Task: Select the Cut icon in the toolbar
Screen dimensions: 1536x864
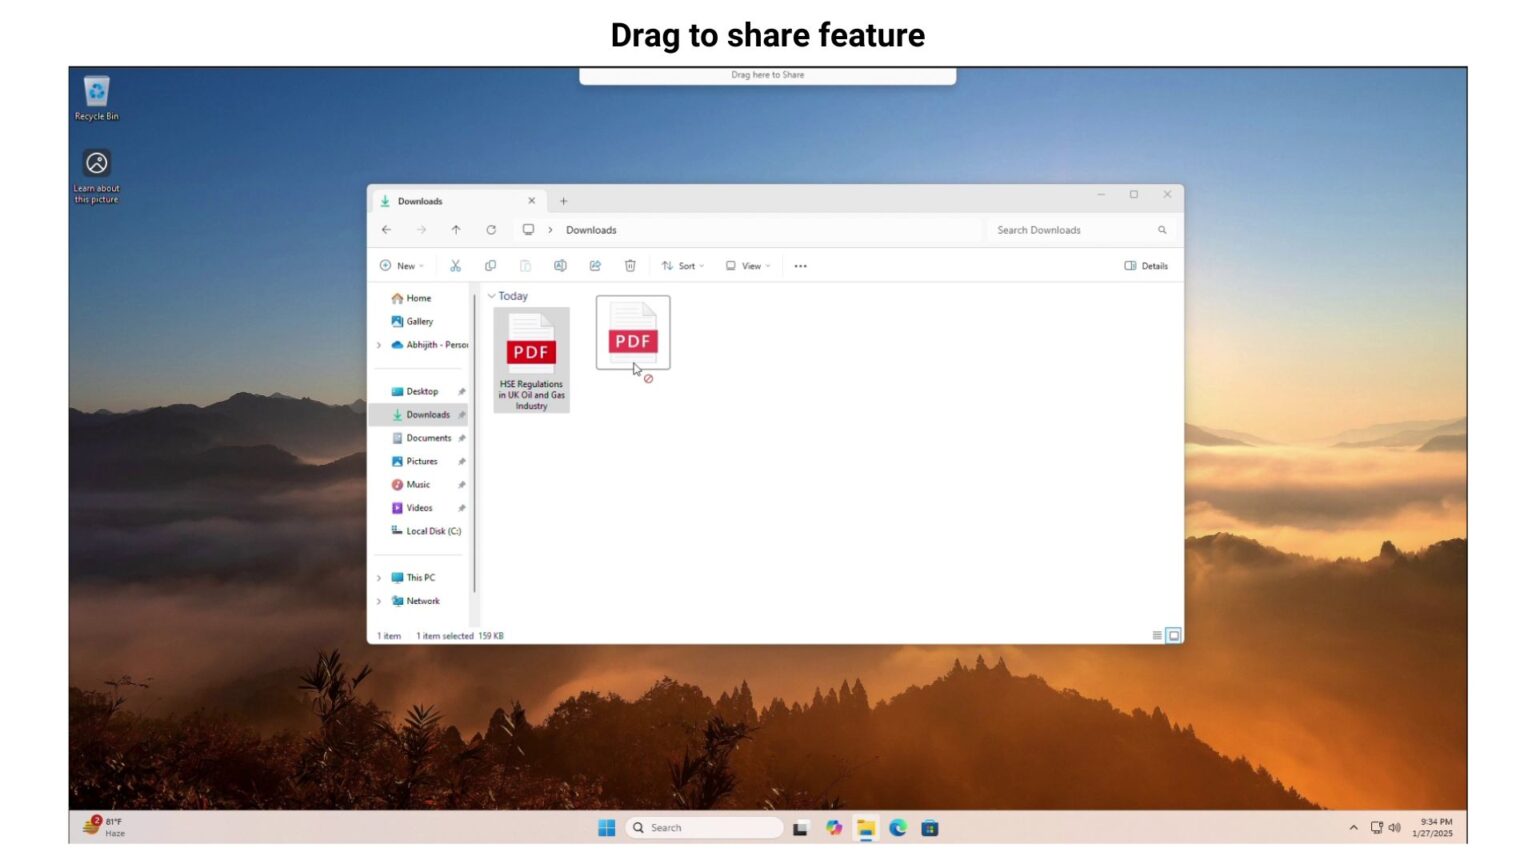Action: click(455, 265)
